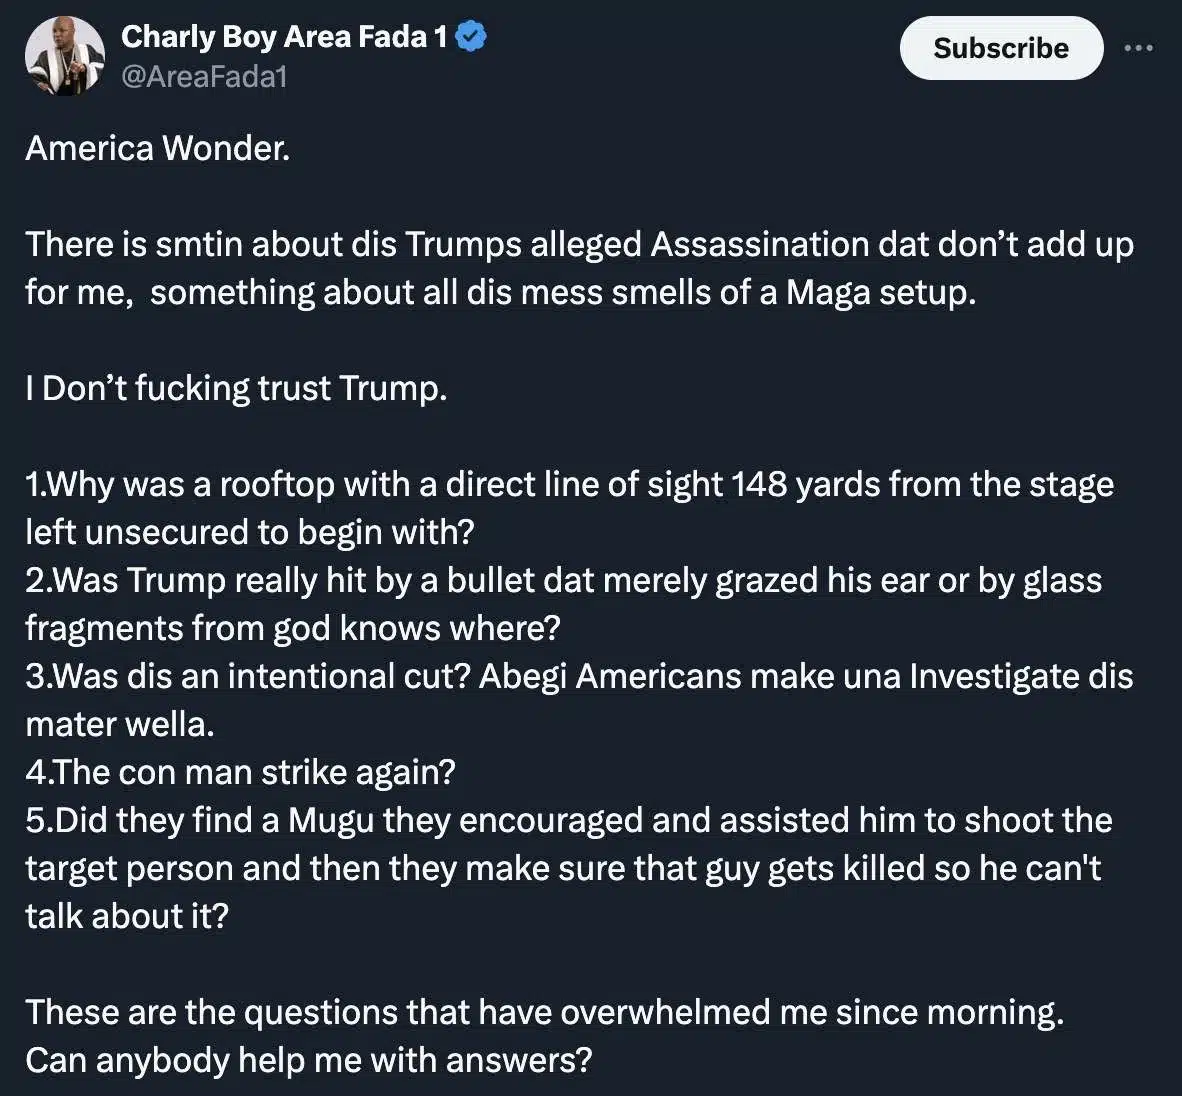This screenshot has width=1182, height=1096.
Task: Click the @AreaFada1 handle
Action: (204, 77)
